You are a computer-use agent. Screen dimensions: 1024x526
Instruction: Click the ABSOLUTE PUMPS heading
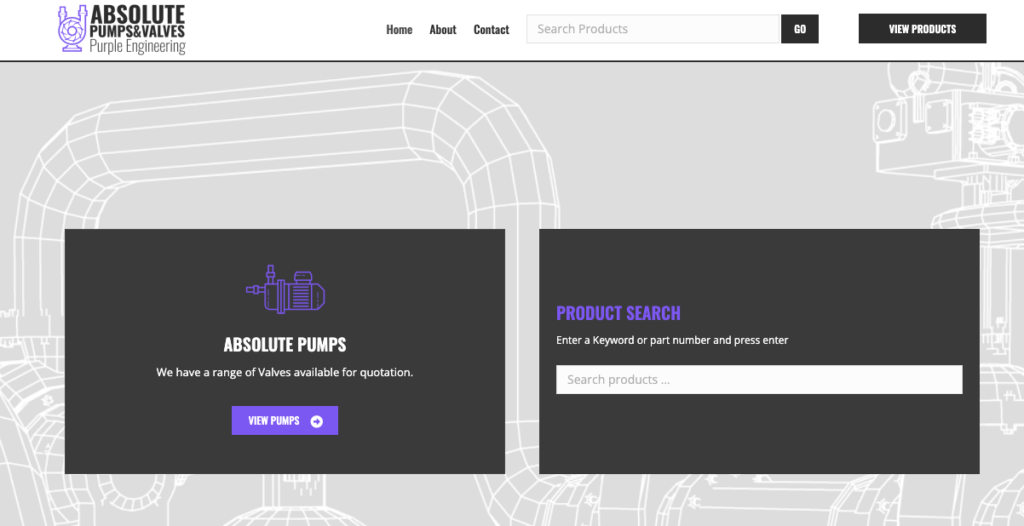point(285,345)
